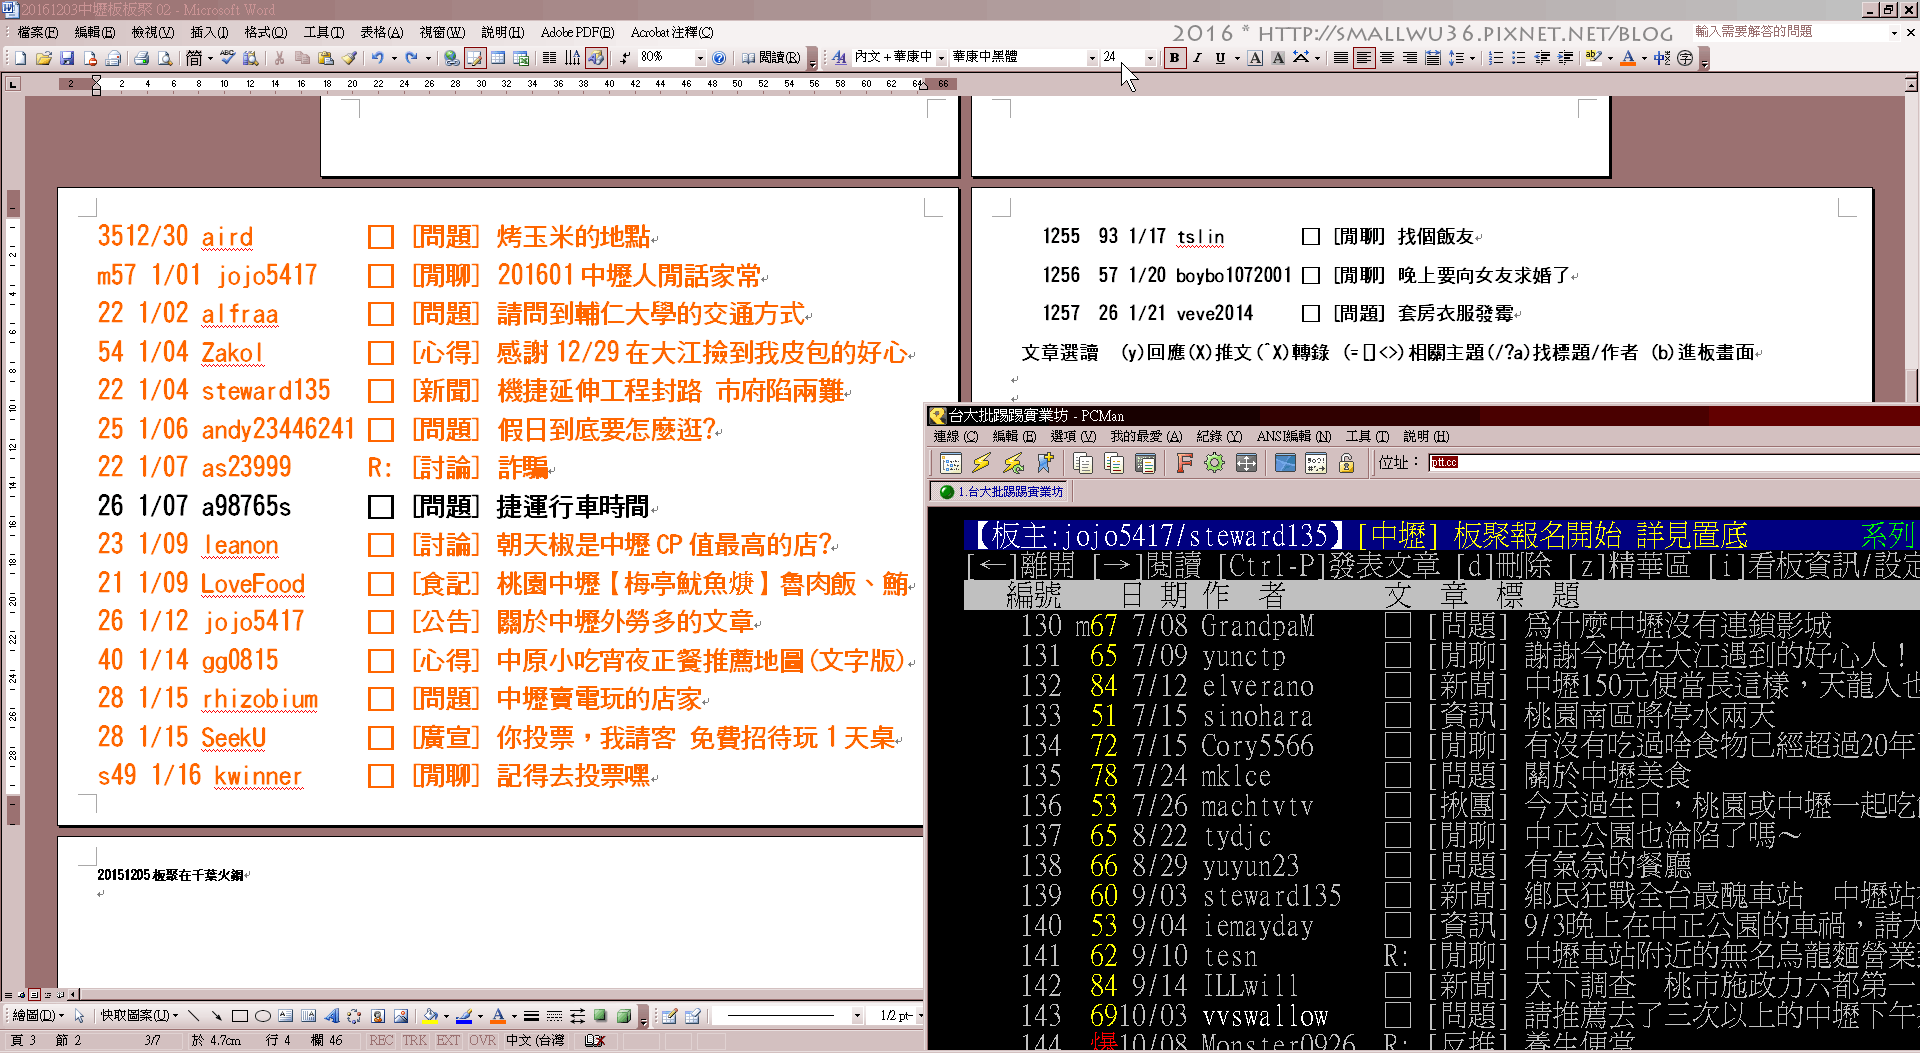Select the oval drawing tool
The height and width of the screenshot is (1053, 1920).
pos(262,1016)
